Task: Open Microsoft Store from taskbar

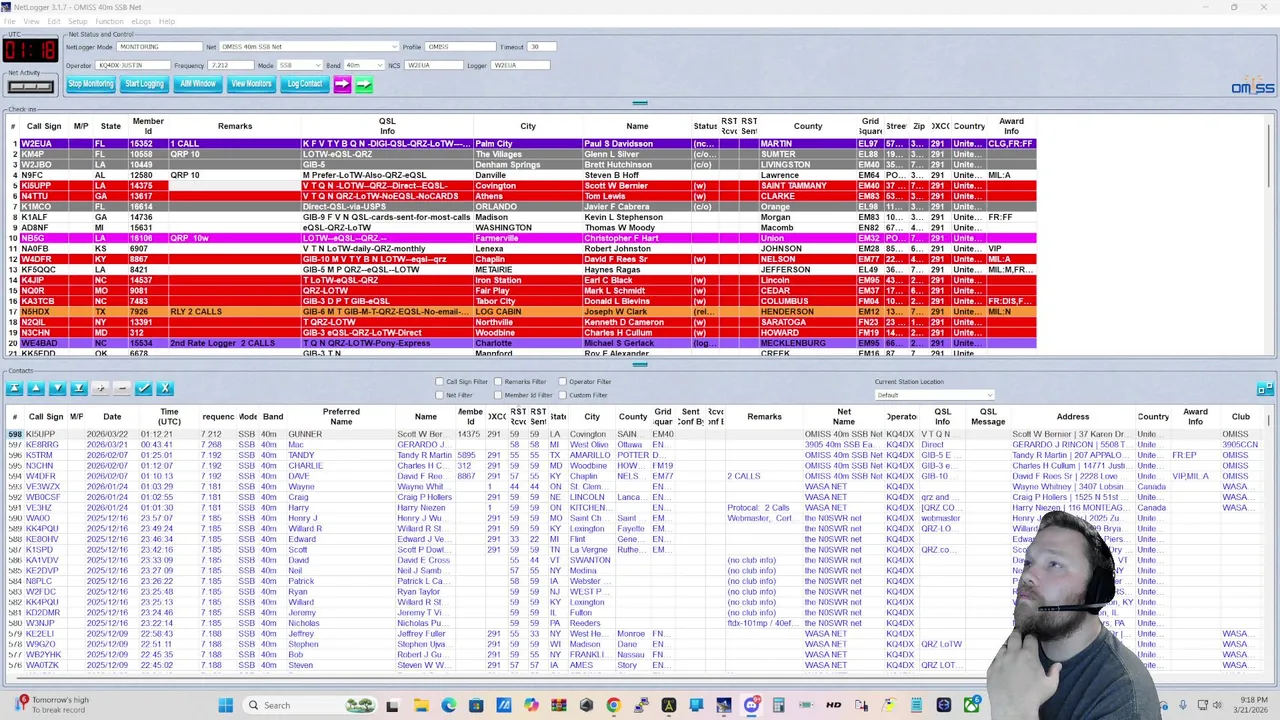Action: (x=476, y=705)
